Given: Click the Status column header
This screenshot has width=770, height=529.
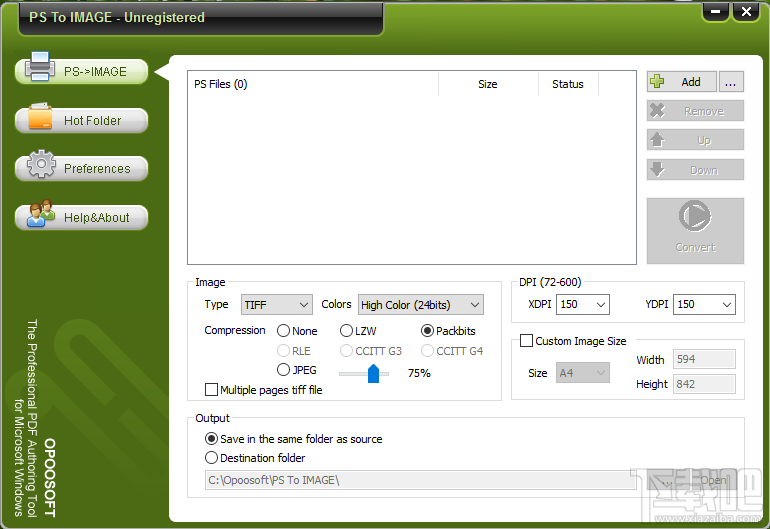Looking at the screenshot, I should pos(568,84).
